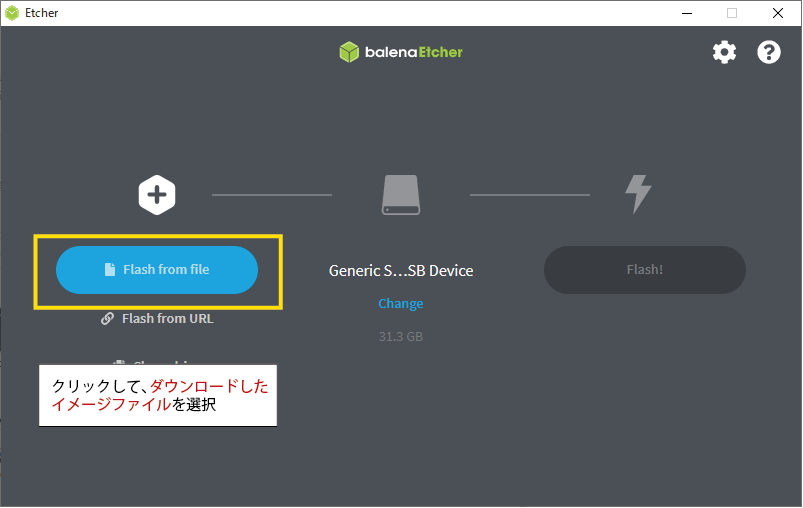This screenshot has height=508, width=803.
Task: Click the plus hexagon image icon
Action: [157, 195]
